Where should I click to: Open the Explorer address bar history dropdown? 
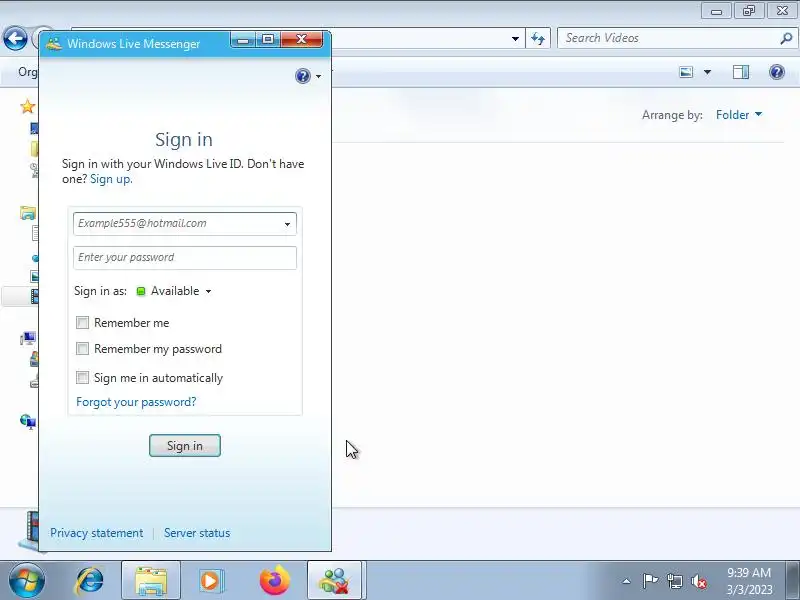515,39
